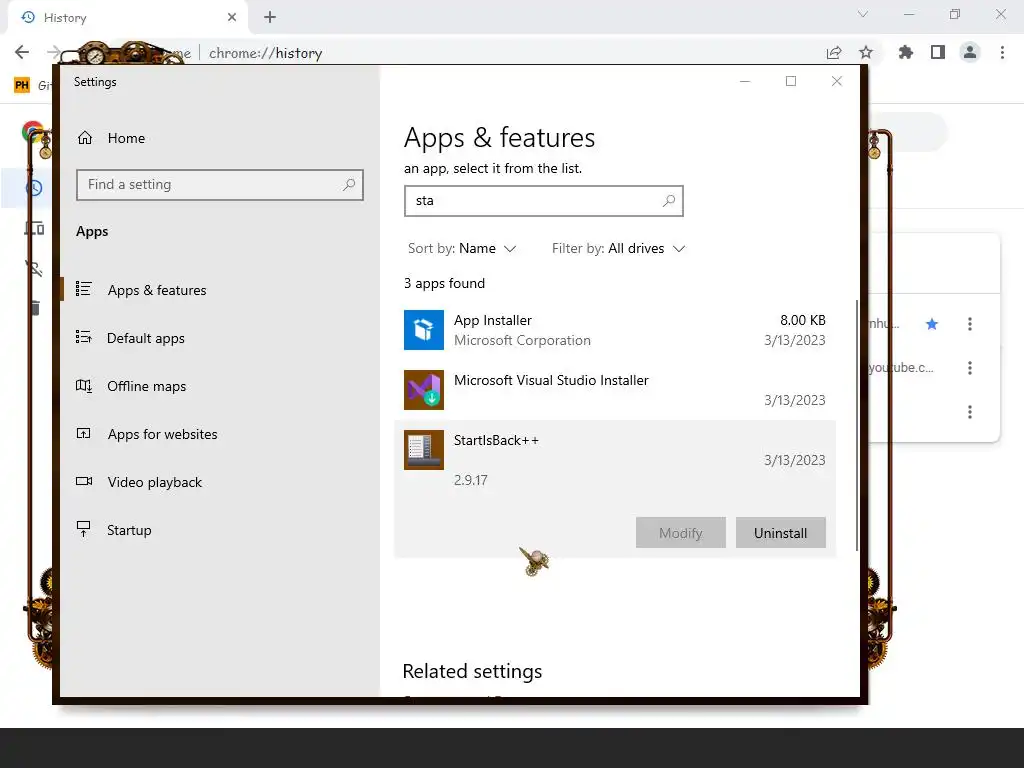Screen dimensions: 1024x768
Task: Open Apps & features section in sidebar
Action: (x=157, y=290)
